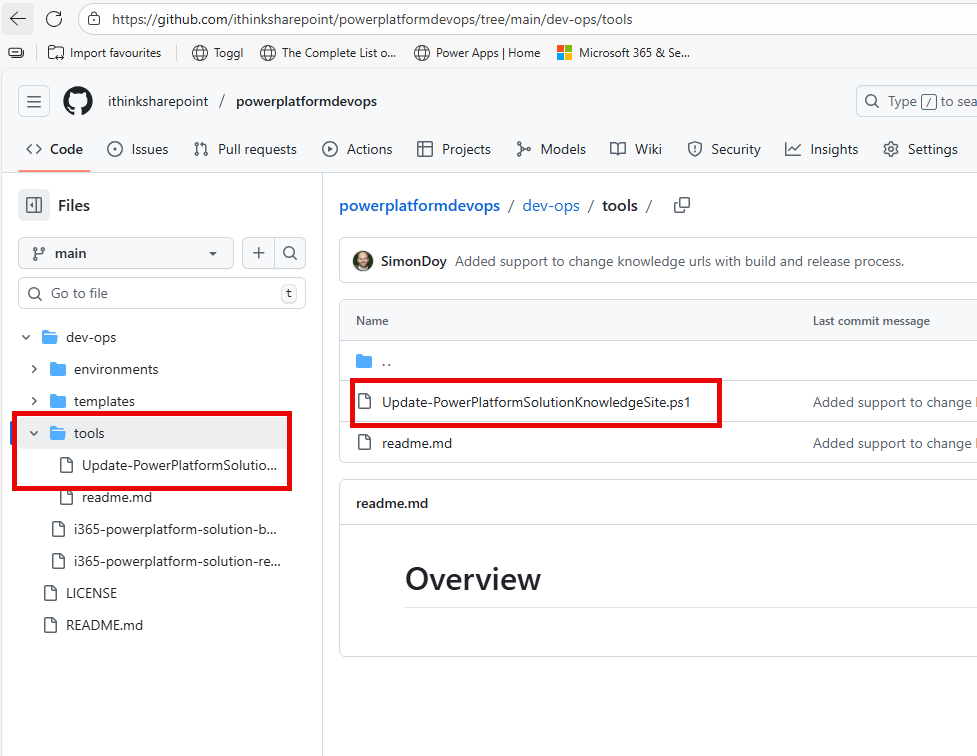Image resolution: width=977 pixels, height=756 pixels.
Task: Click the Go to file input
Action: pyautogui.click(x=160, y=293)
